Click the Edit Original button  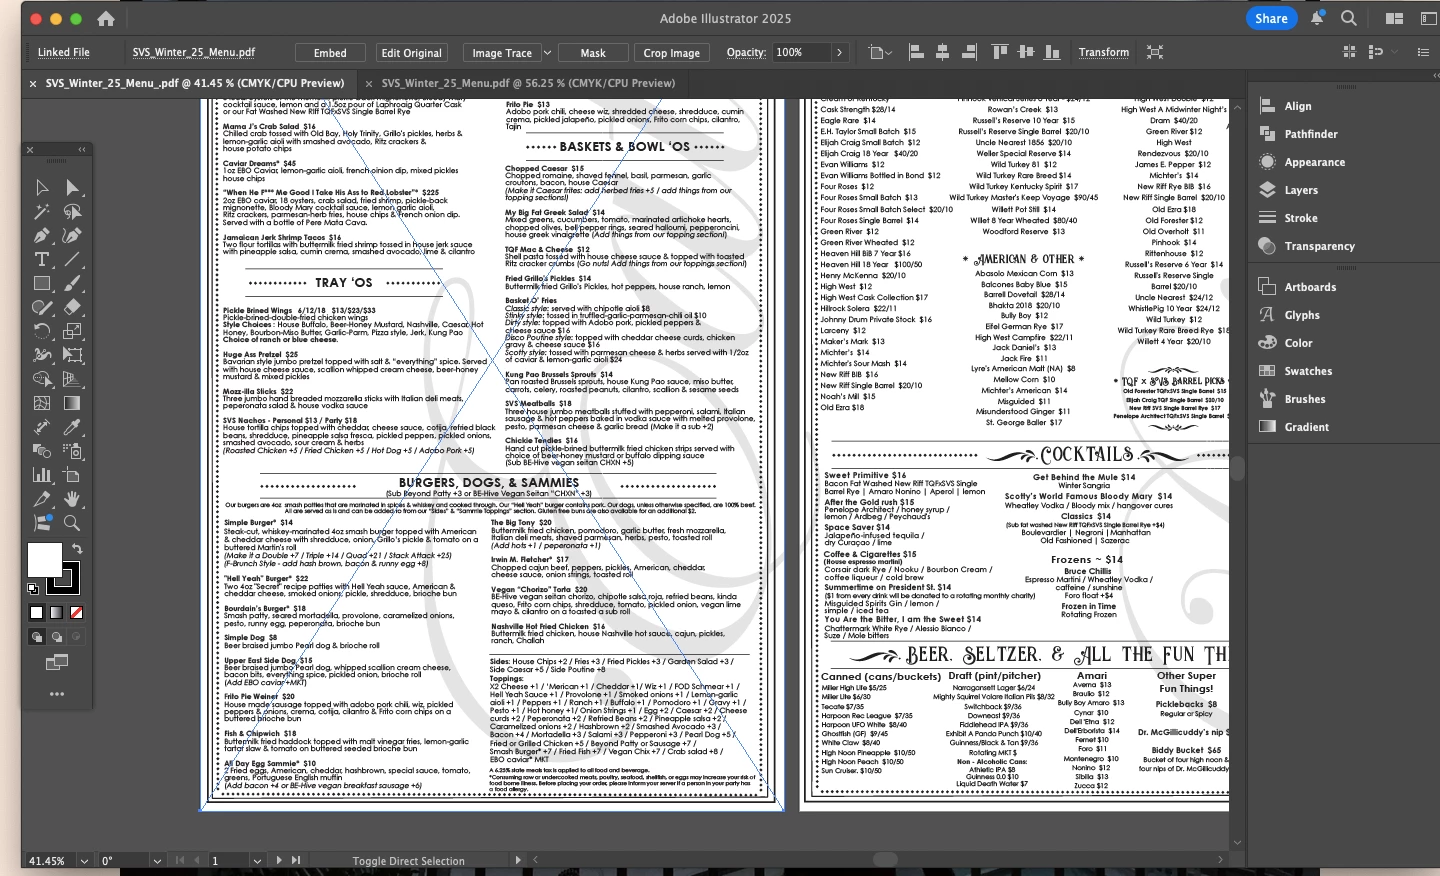coord(411,53)
